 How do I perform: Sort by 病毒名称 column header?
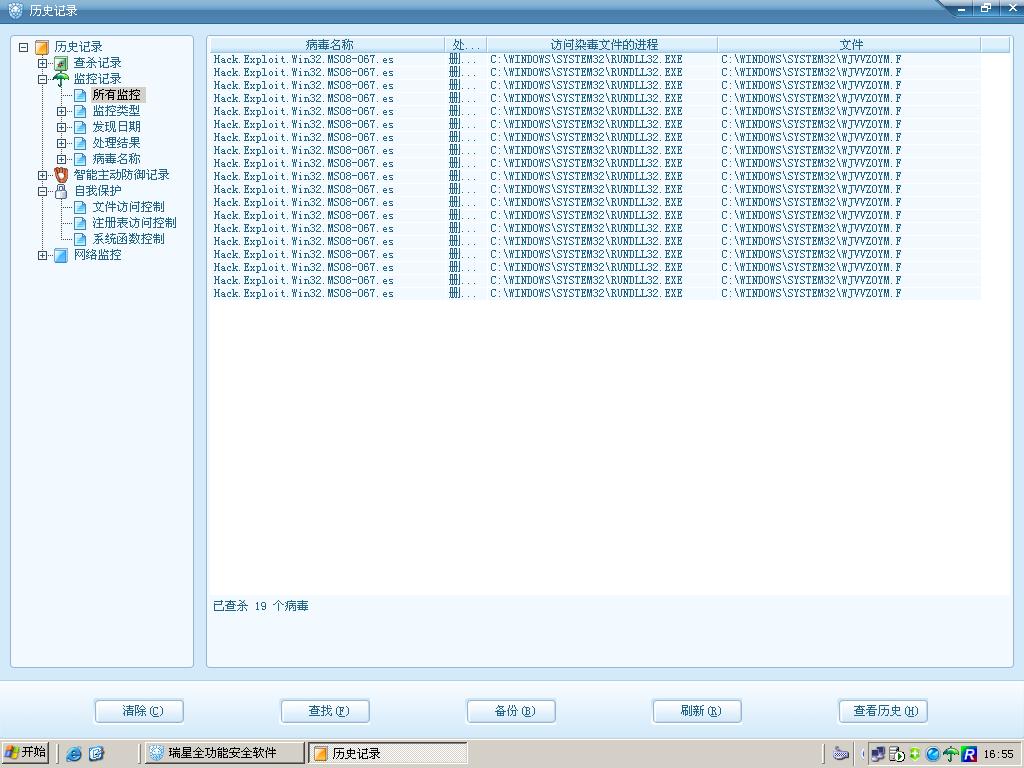click(x=327, y=44)
